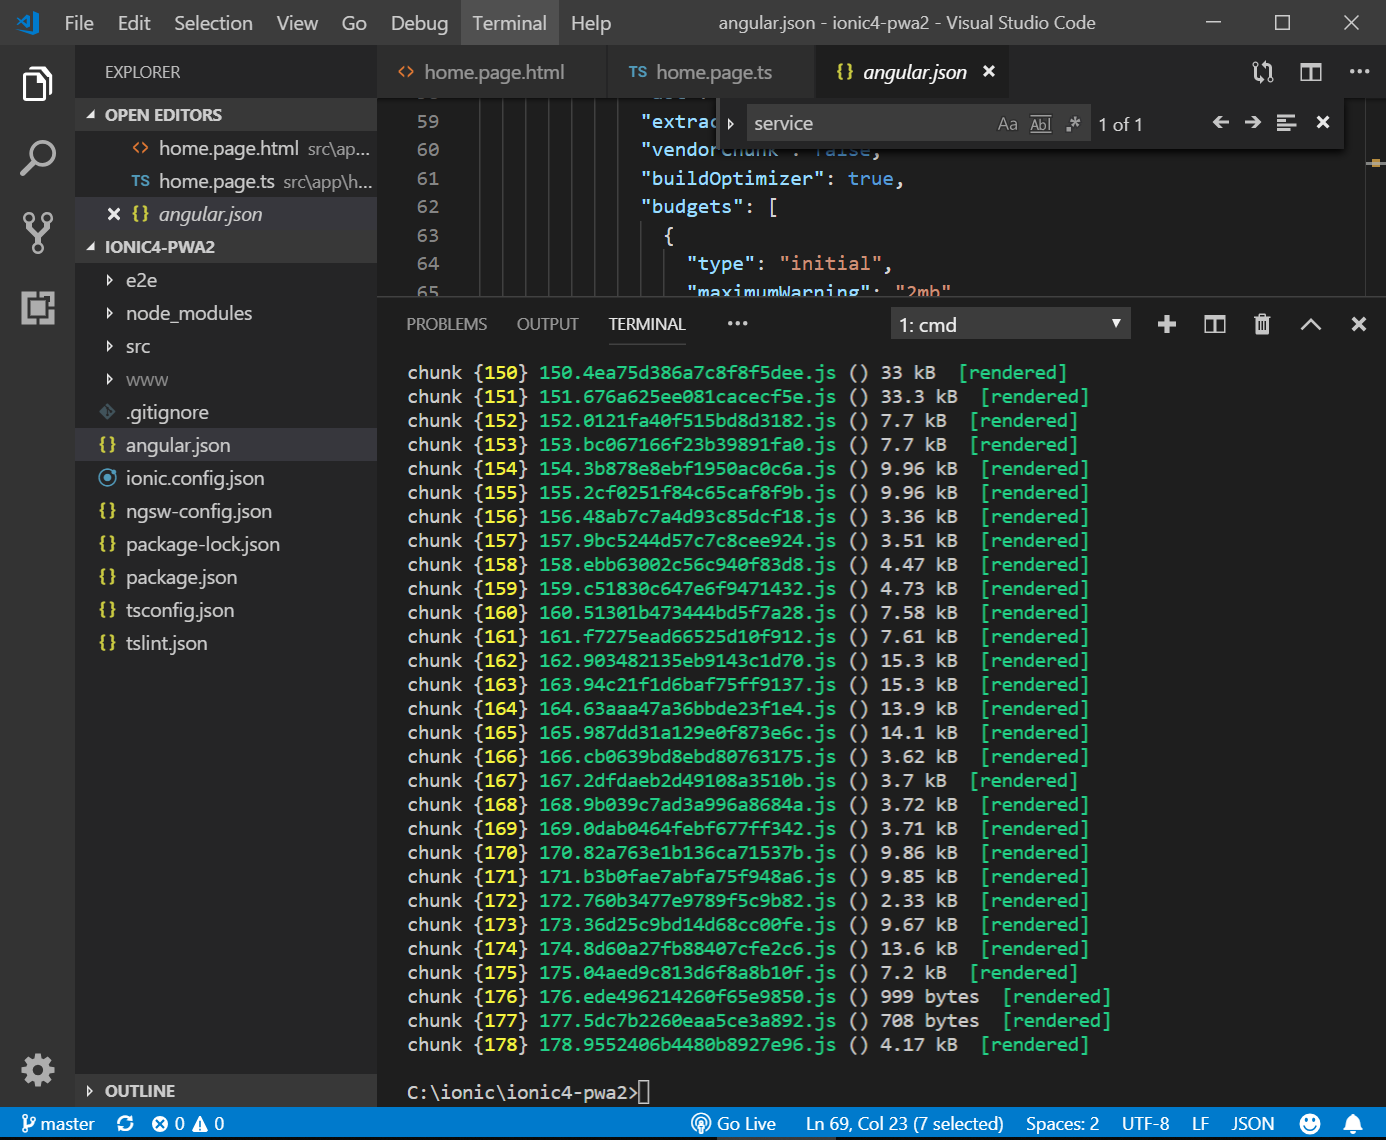The height and width of the screenshot is (1140, 1386).
Task: Toggle Match Case in find widget
Action: click(1007, 124)
